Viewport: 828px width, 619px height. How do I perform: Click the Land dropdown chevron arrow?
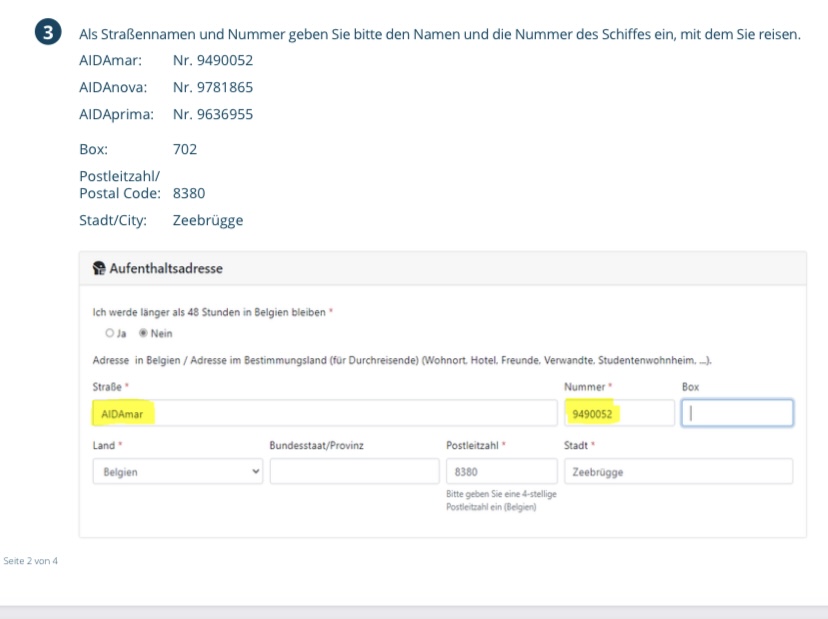[x=255, y=472]
